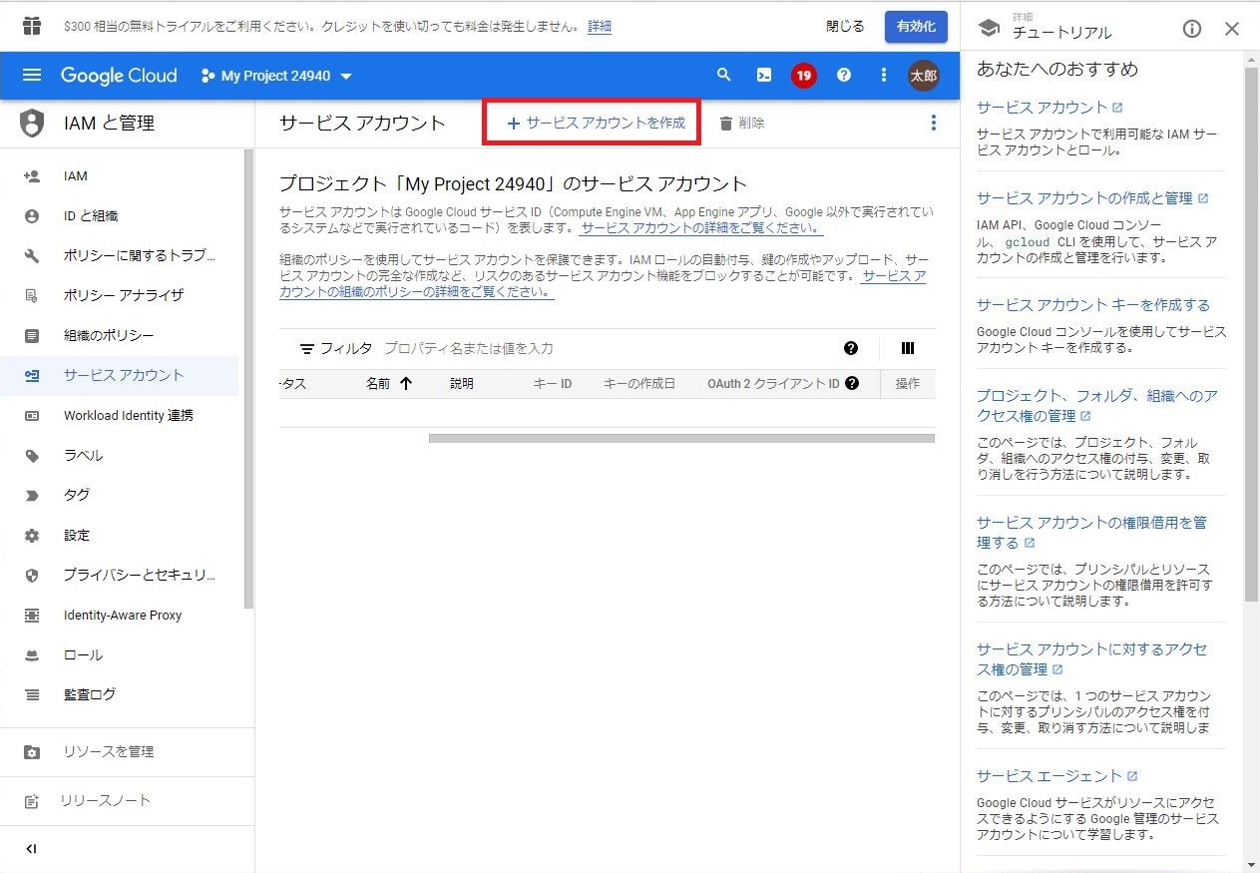
Task: Open サービス アカウントに対するアクセス権の管理 link
Action: pos(1092,659)
